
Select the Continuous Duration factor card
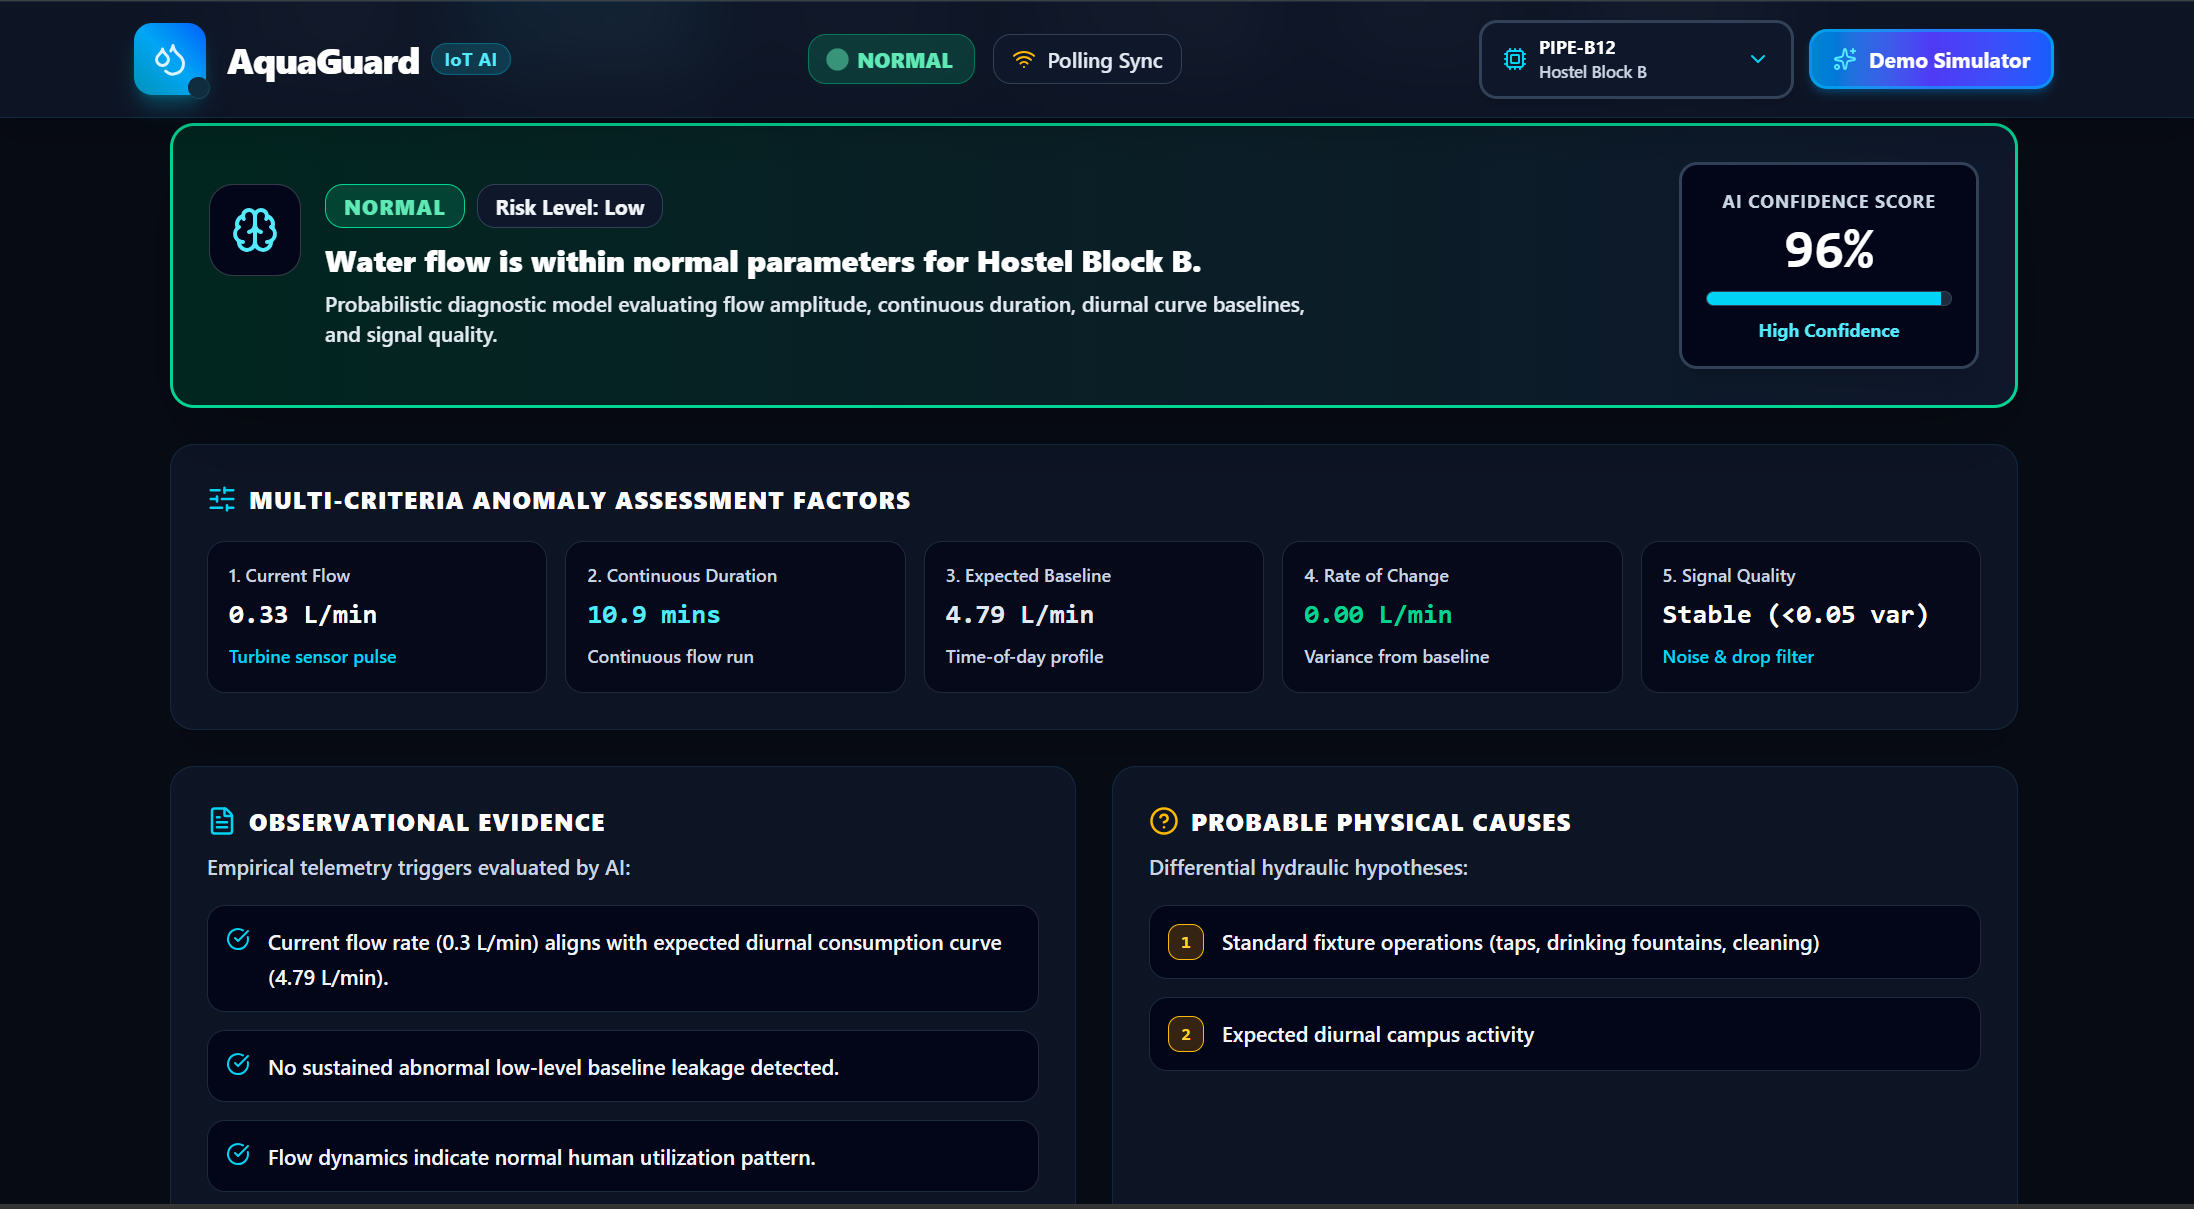click(x=735, y=617)
